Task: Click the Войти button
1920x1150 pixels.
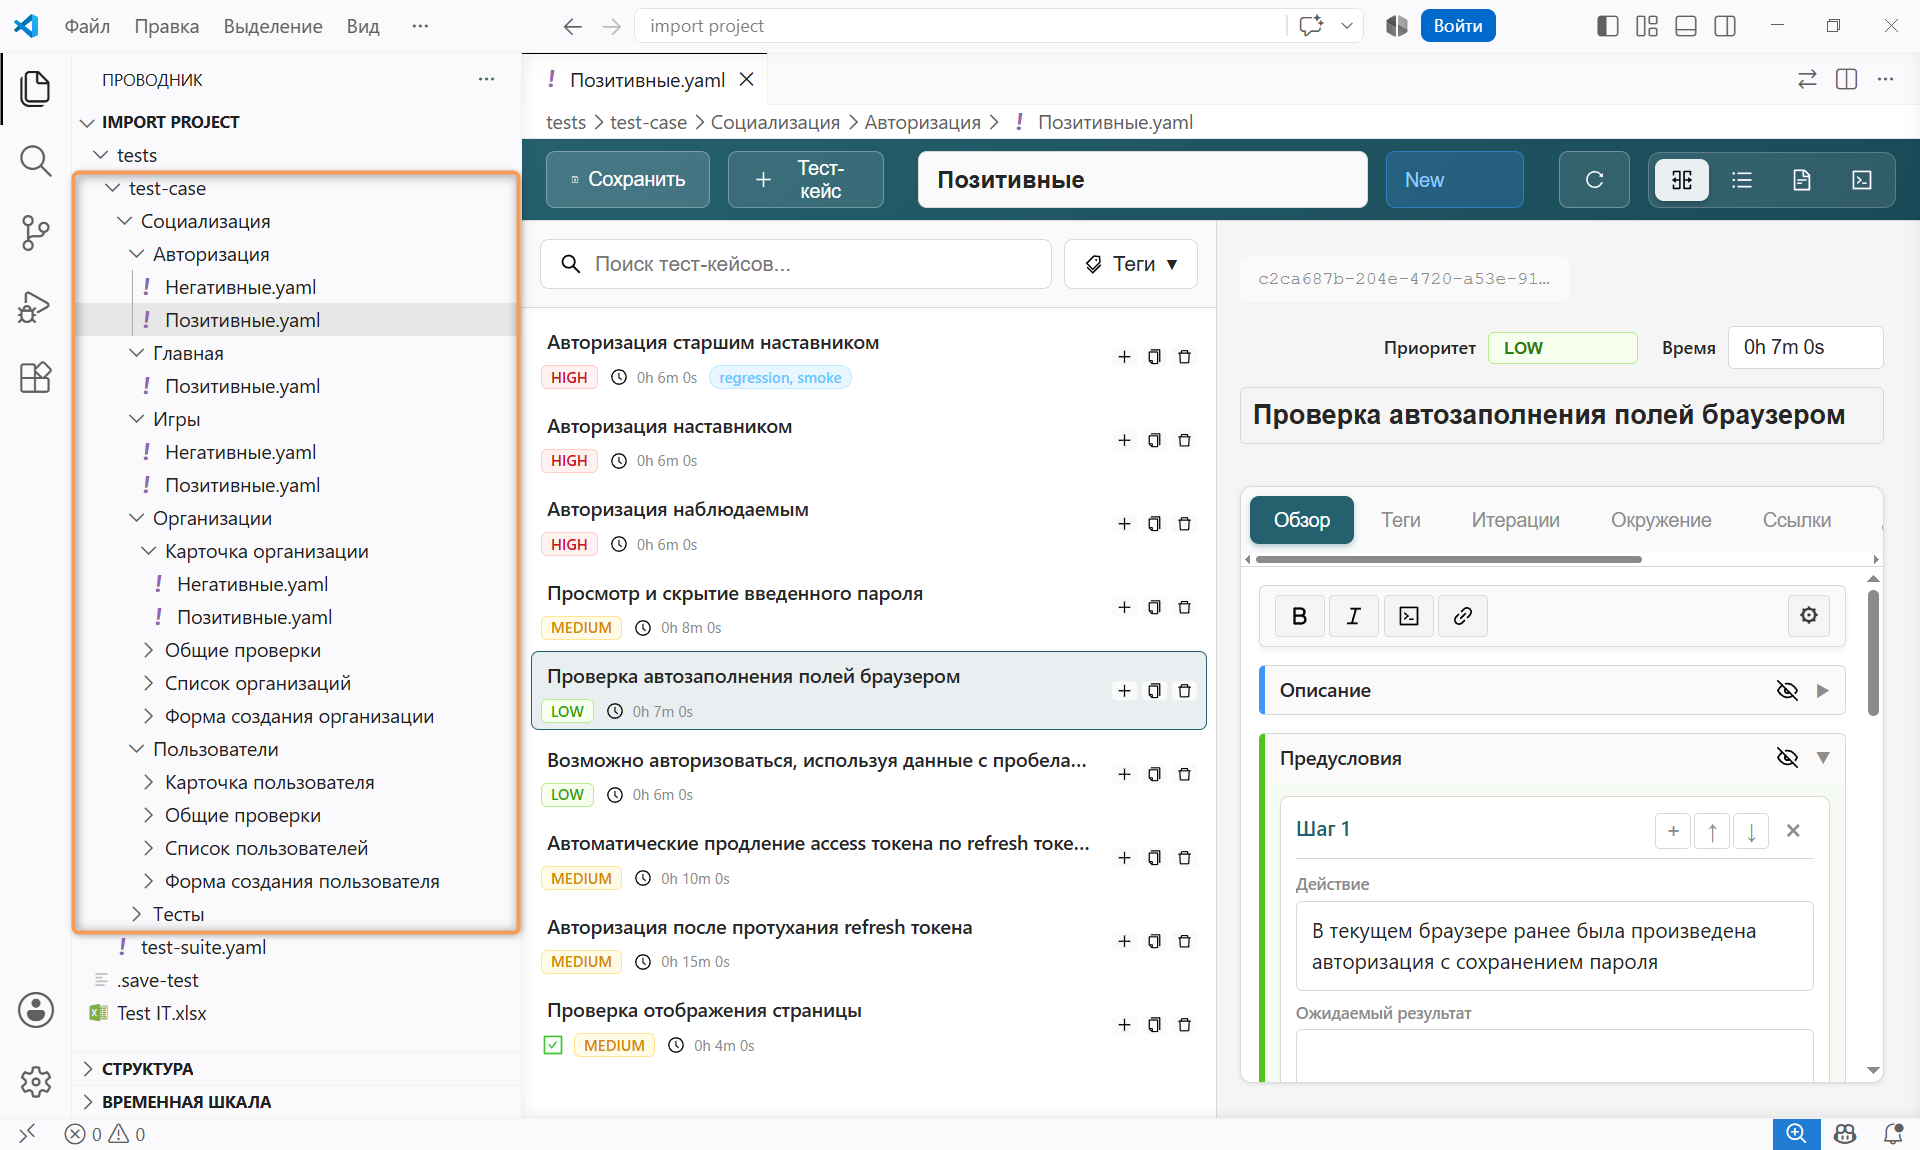Action: 1457,26
